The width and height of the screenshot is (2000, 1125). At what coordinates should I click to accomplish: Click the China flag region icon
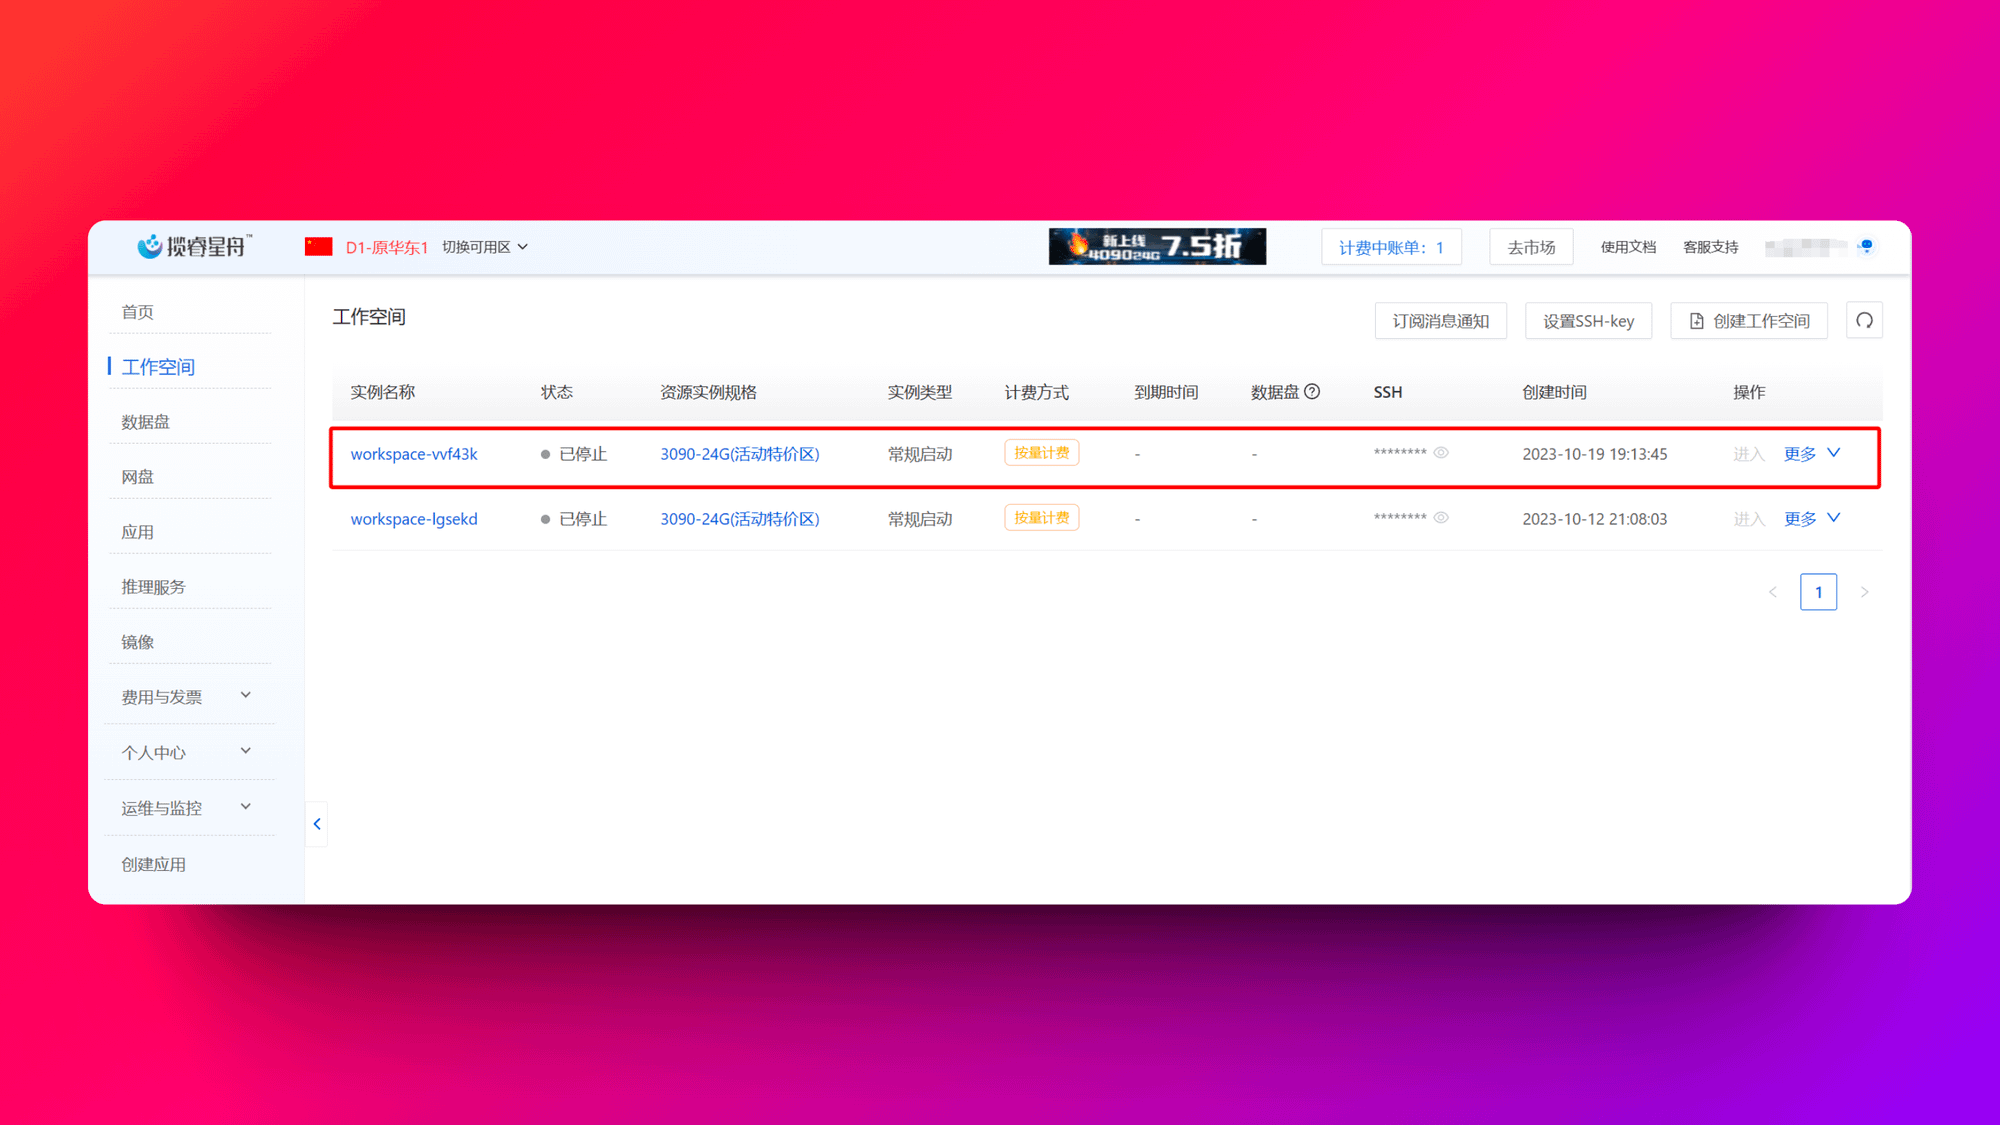[318, 246]
